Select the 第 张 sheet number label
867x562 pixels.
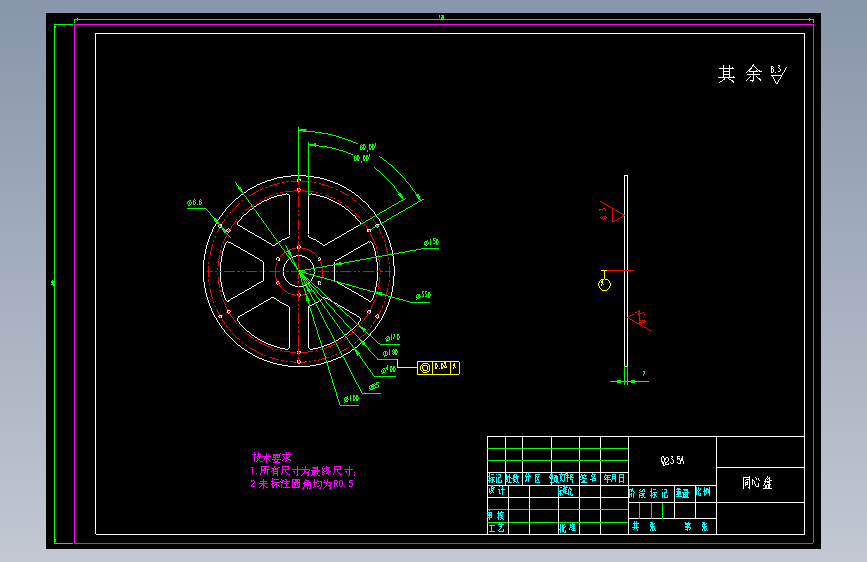(696, 527)
